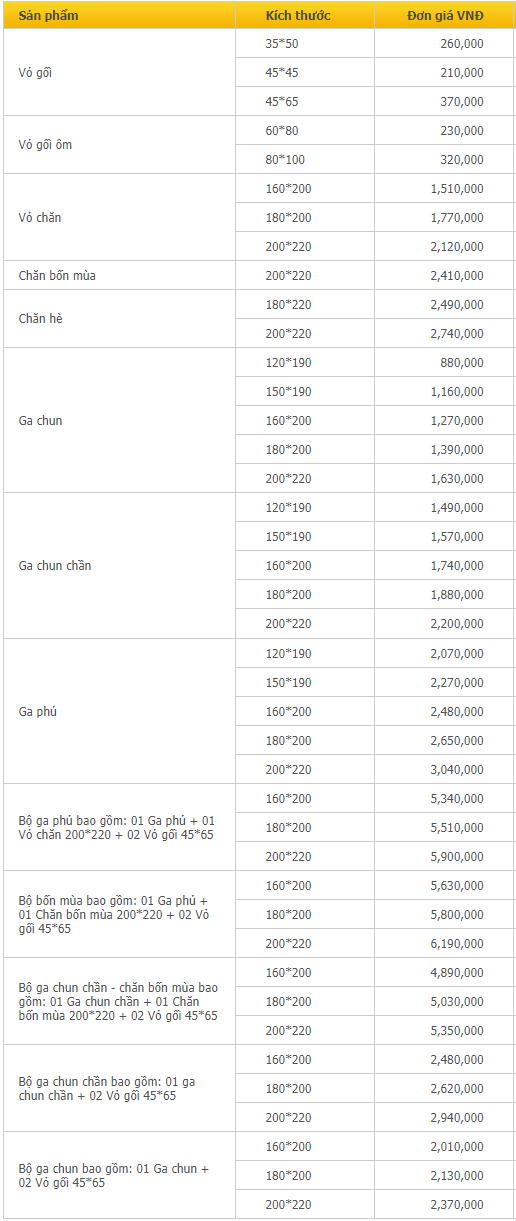The width and height of the screenshot is (516, 1221).
Task: Select the 35*50 size cell
Action: point(306,43)
